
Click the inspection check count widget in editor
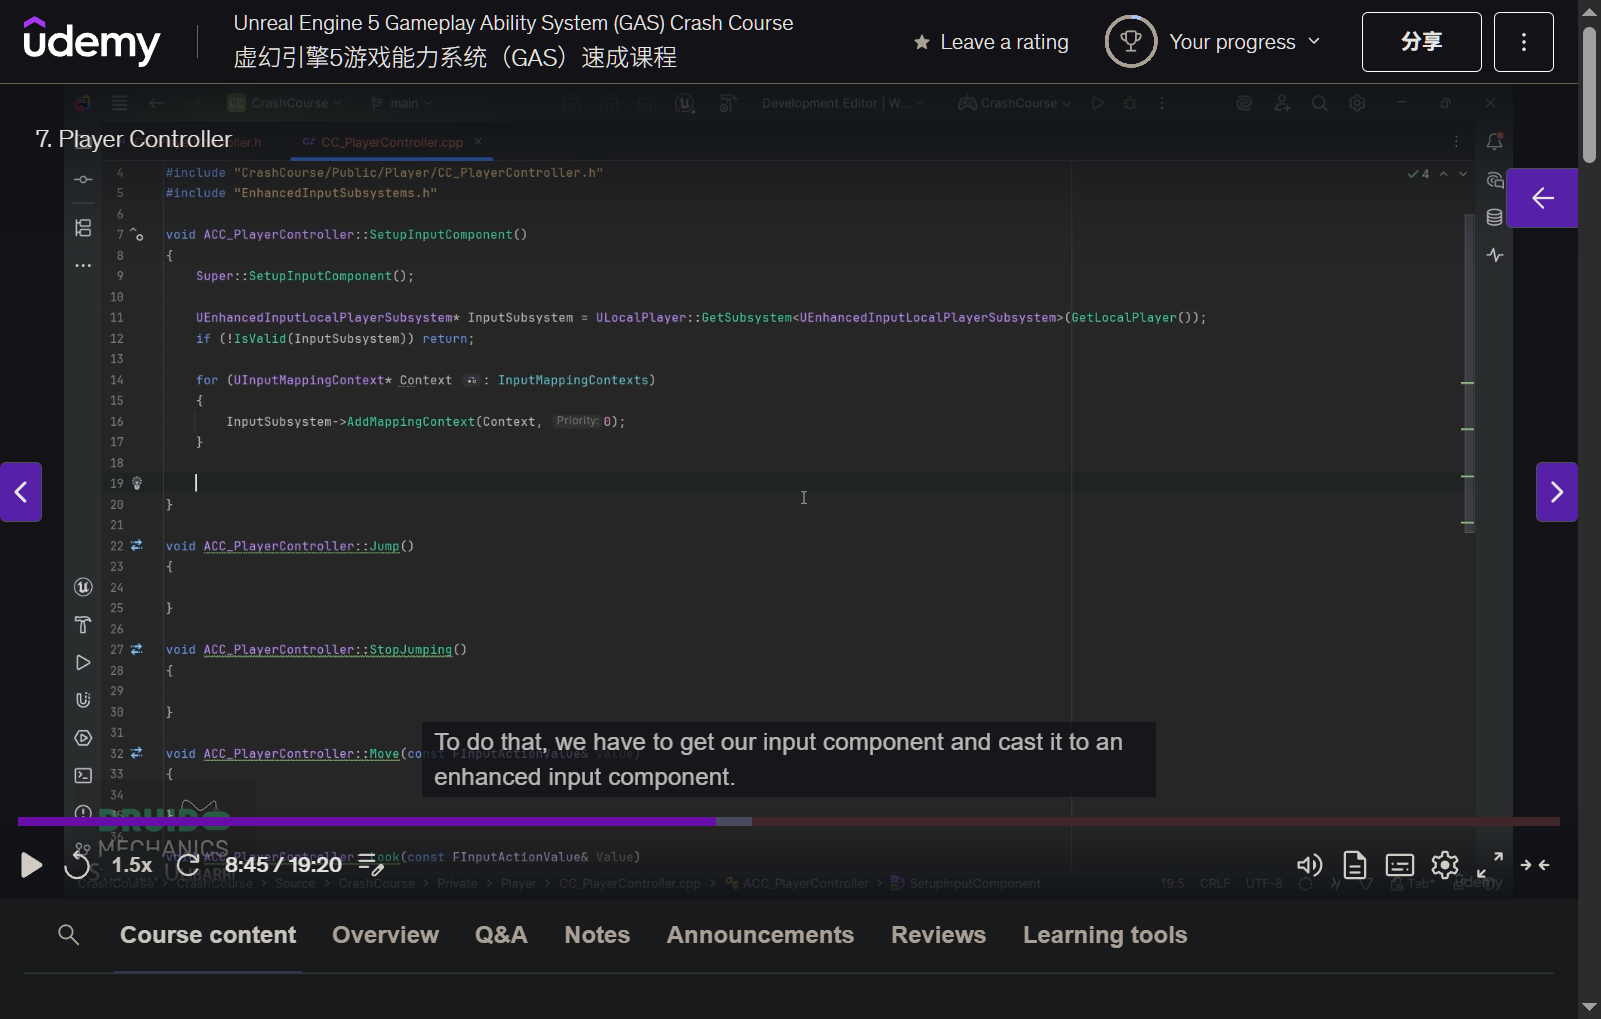[1418, 174]
